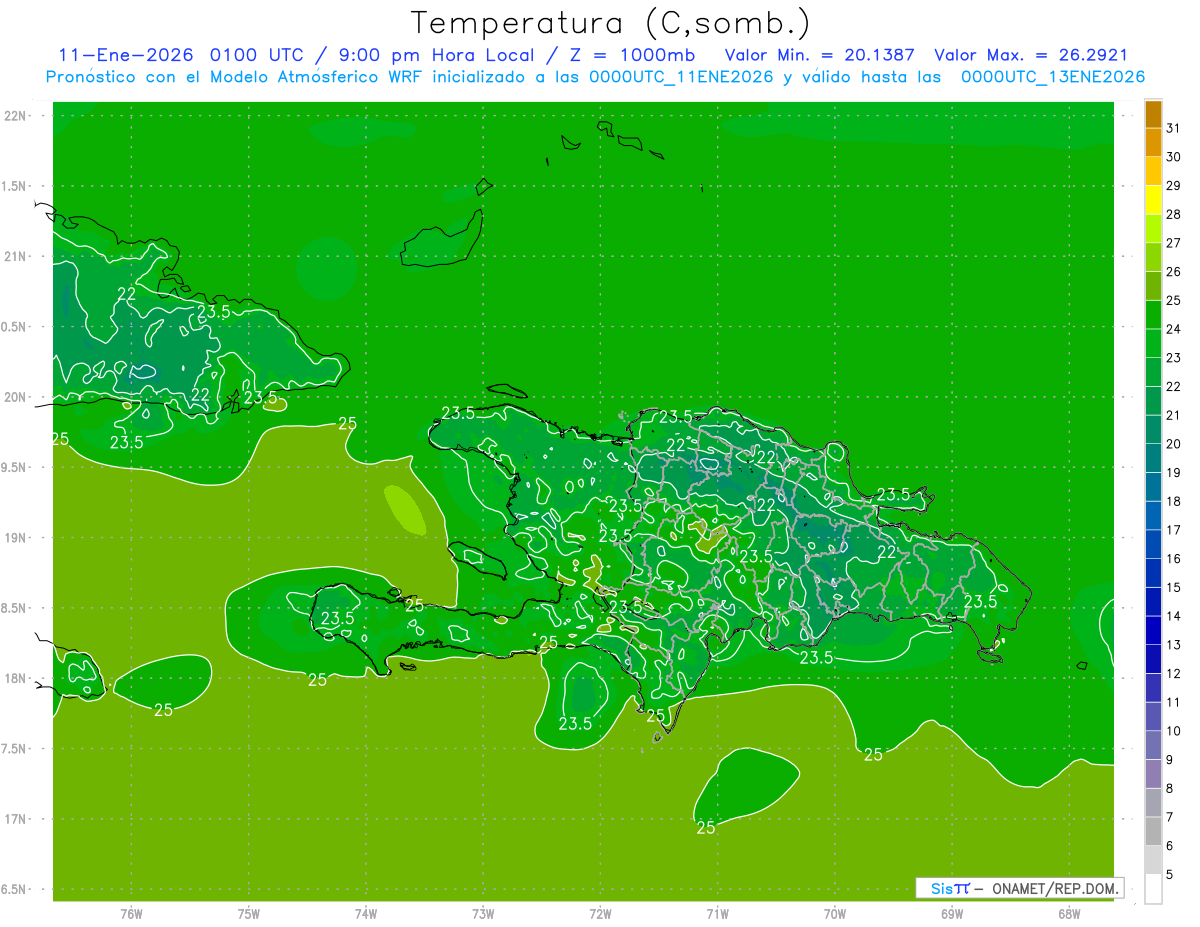
Task: Click color scale label 9
Action: (x=1170, y=760)
